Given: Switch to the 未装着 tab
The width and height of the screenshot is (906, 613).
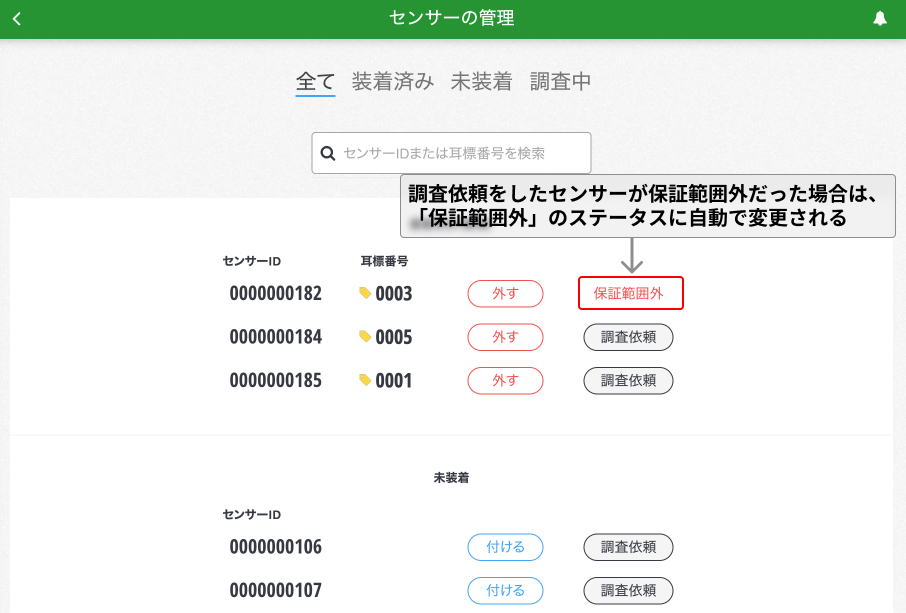Looking at the screenshot, I should (481, 82).
